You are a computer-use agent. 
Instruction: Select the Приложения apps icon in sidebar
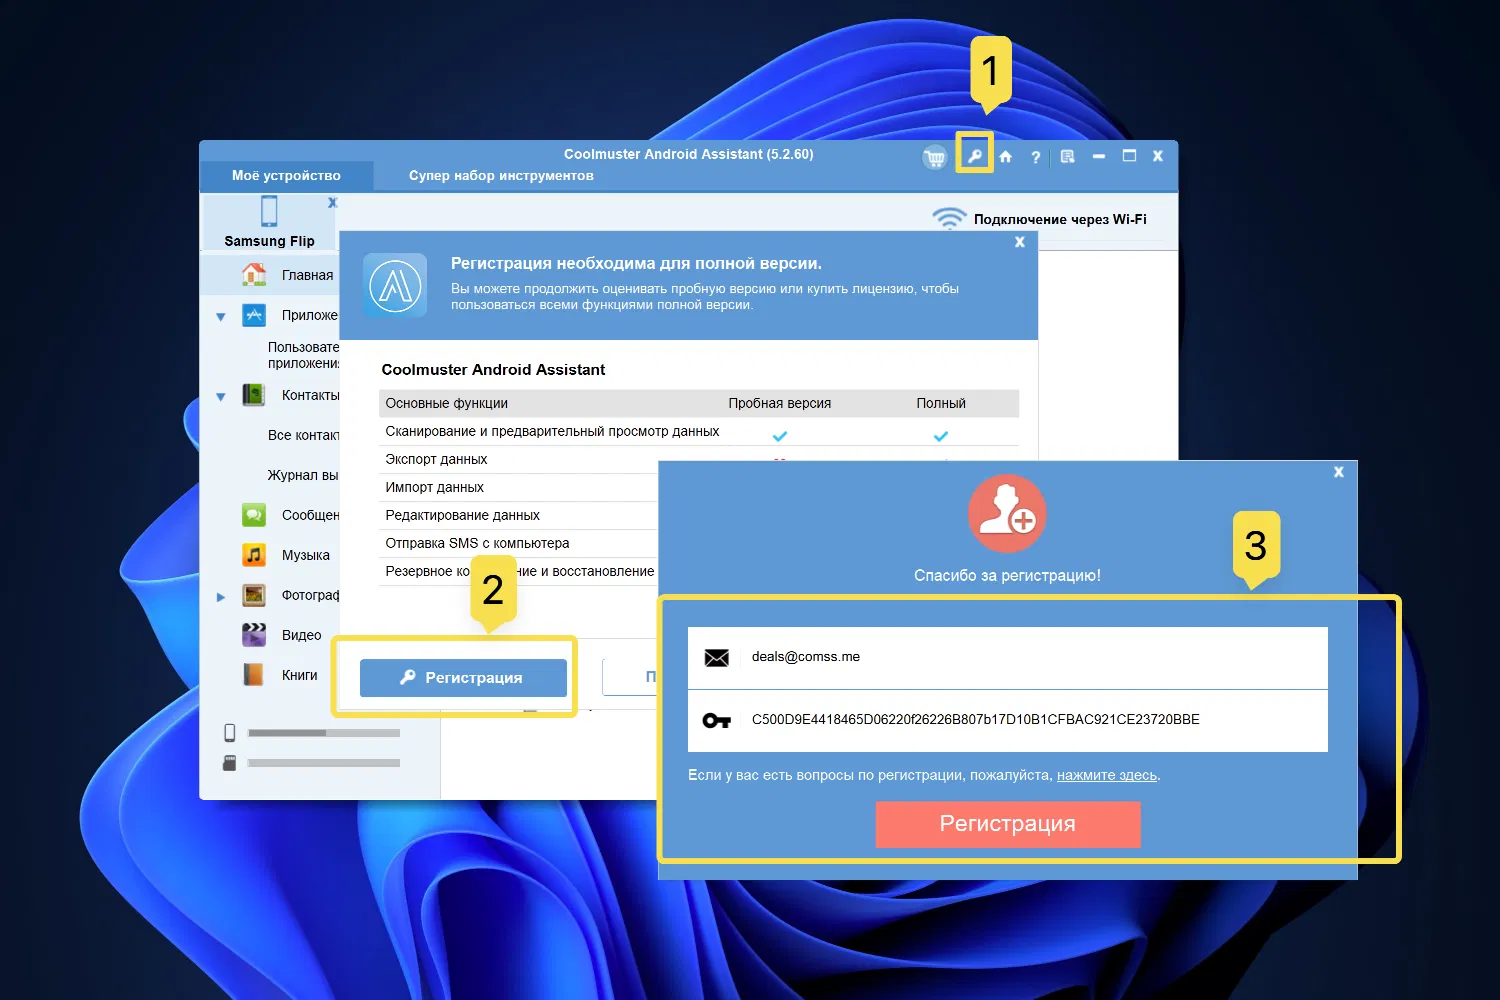254,315
